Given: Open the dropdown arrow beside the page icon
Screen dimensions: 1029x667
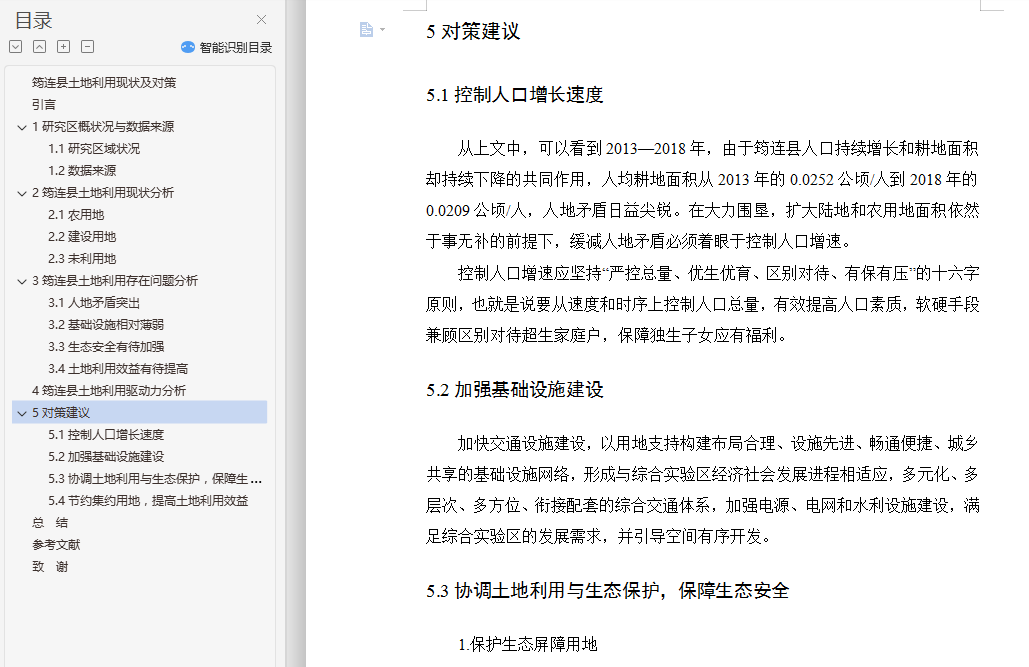Looking at the screenshot, I should [383, 30].
